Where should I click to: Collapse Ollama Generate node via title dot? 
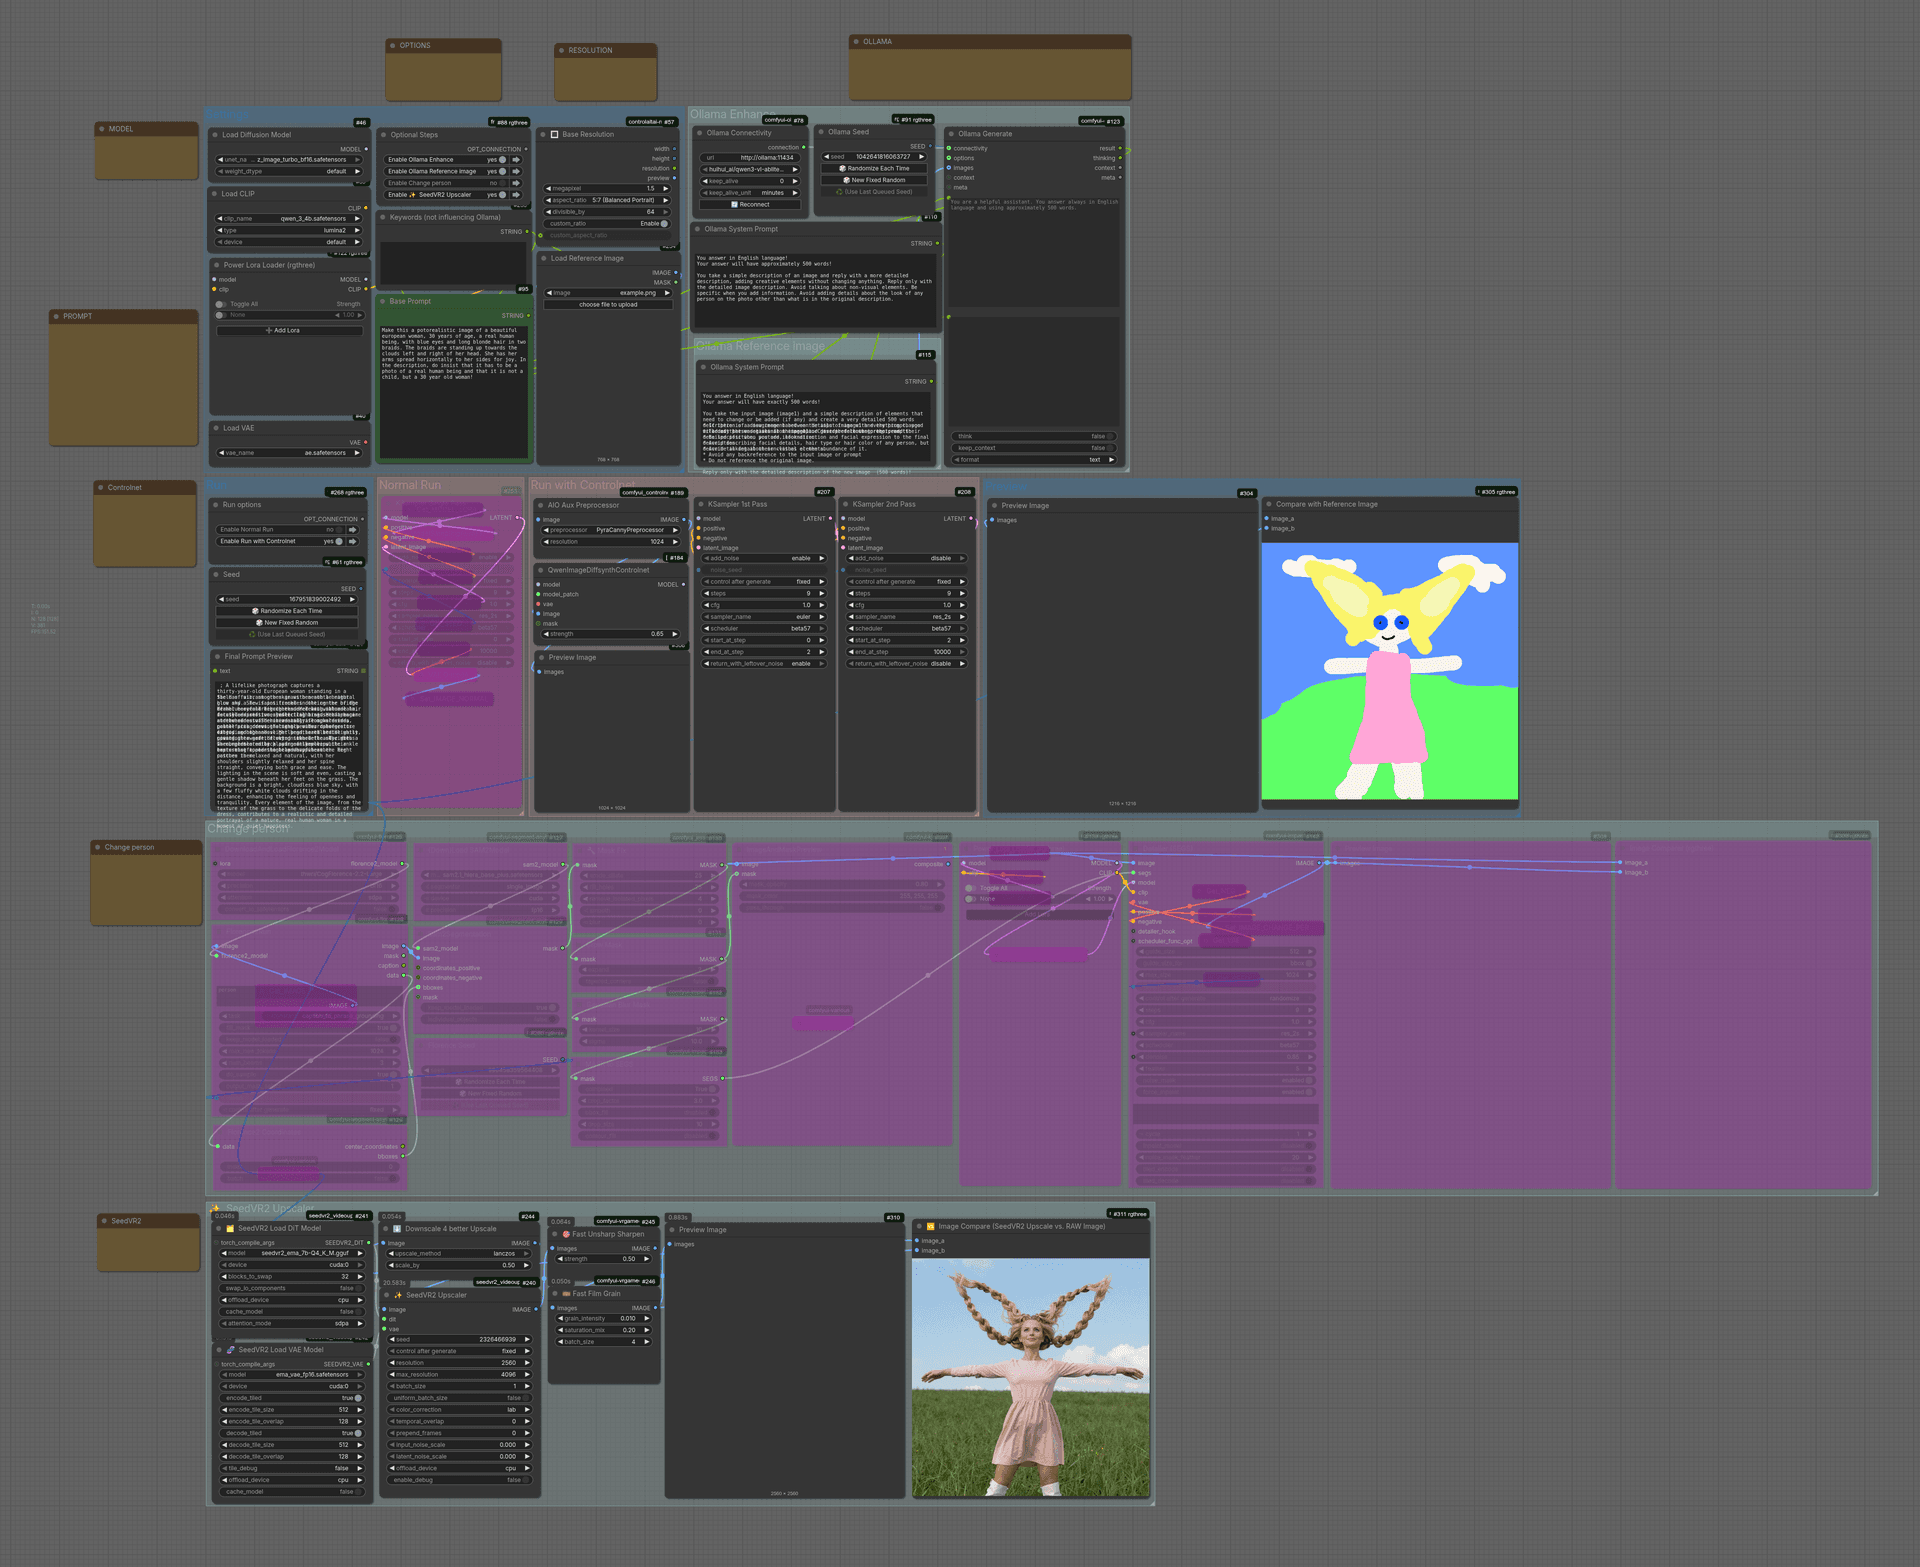(x=951, y=133)
